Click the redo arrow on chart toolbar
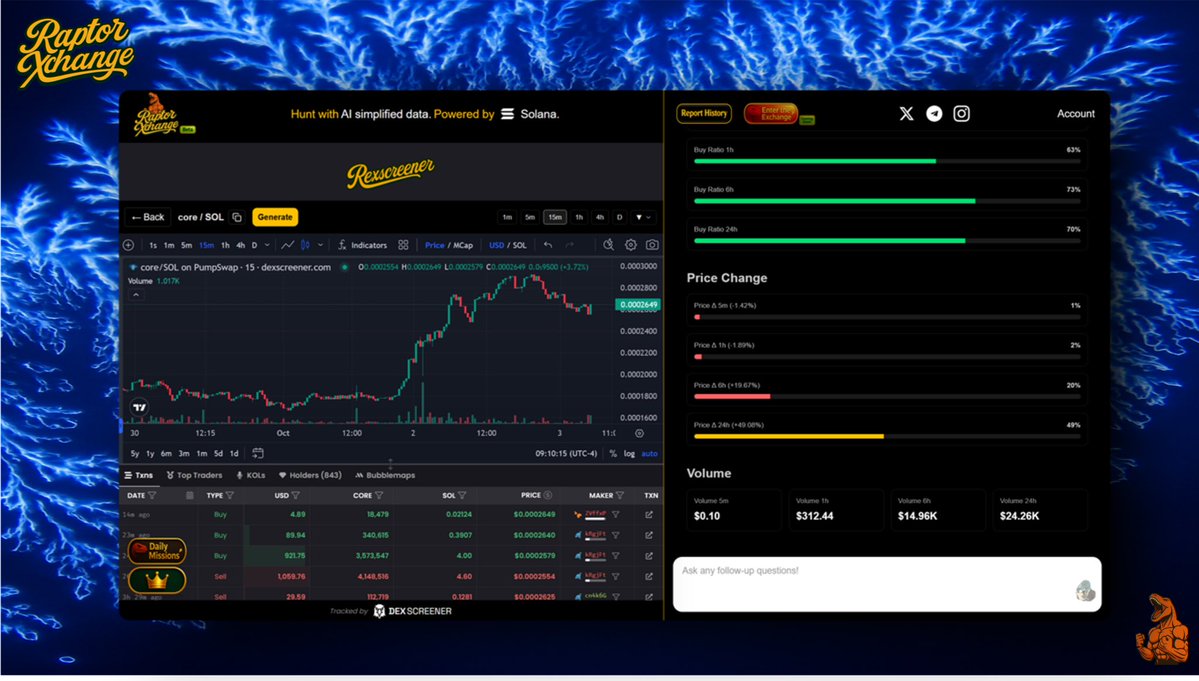Viewport: 1199px width, 681px height. coord(569,245)
